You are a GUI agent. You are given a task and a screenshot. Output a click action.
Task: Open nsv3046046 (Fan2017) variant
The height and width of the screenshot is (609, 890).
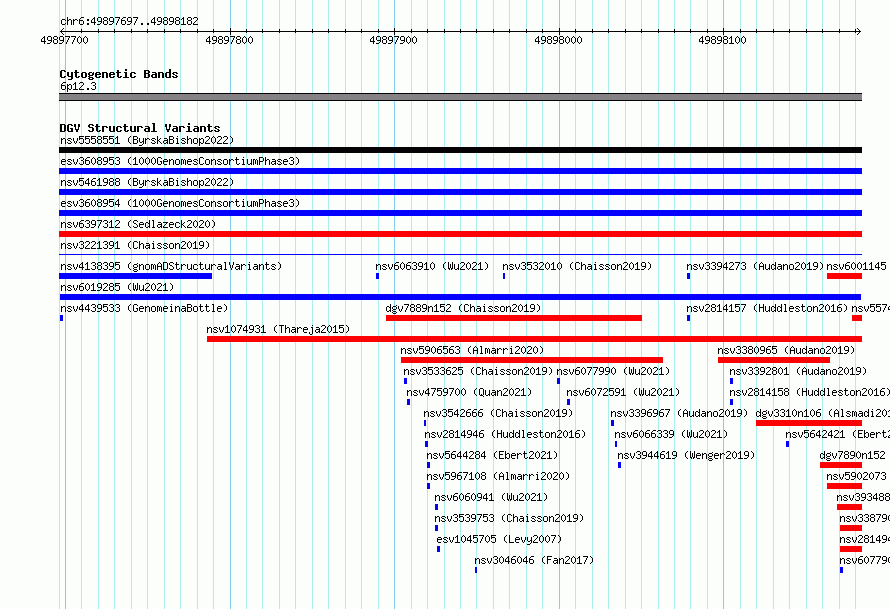pyautogui.click(x=534, y=560)
